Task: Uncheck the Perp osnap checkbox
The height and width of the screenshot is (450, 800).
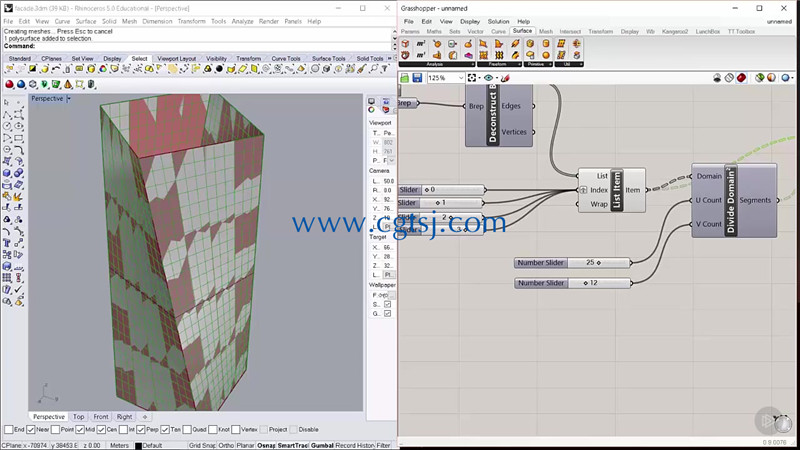Action: (141, 430)
